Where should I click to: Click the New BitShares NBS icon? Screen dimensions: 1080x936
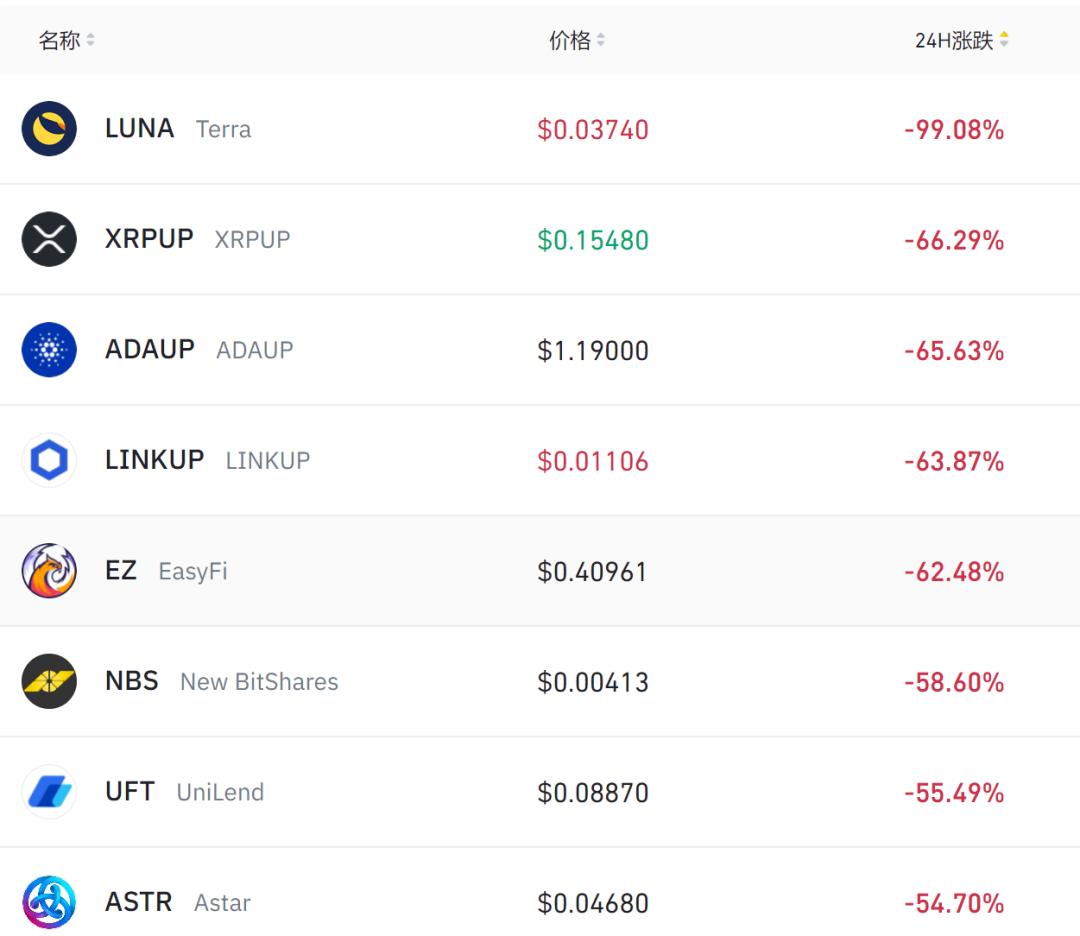pos(49,682)
